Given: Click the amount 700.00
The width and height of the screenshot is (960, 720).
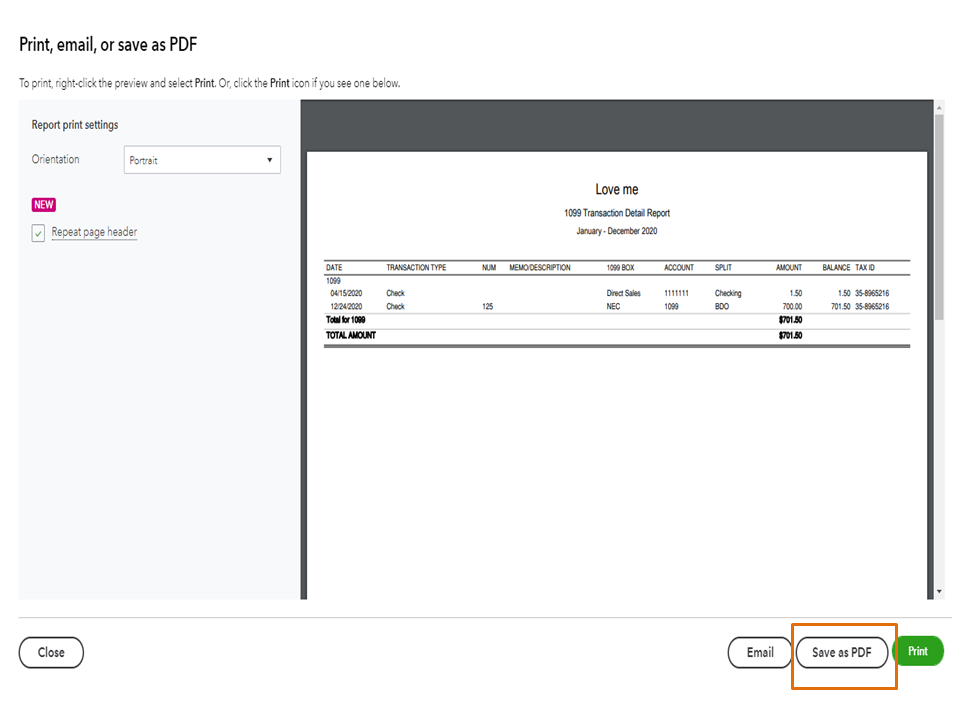Looking at the screenshot, I should (x=792, y=306).
